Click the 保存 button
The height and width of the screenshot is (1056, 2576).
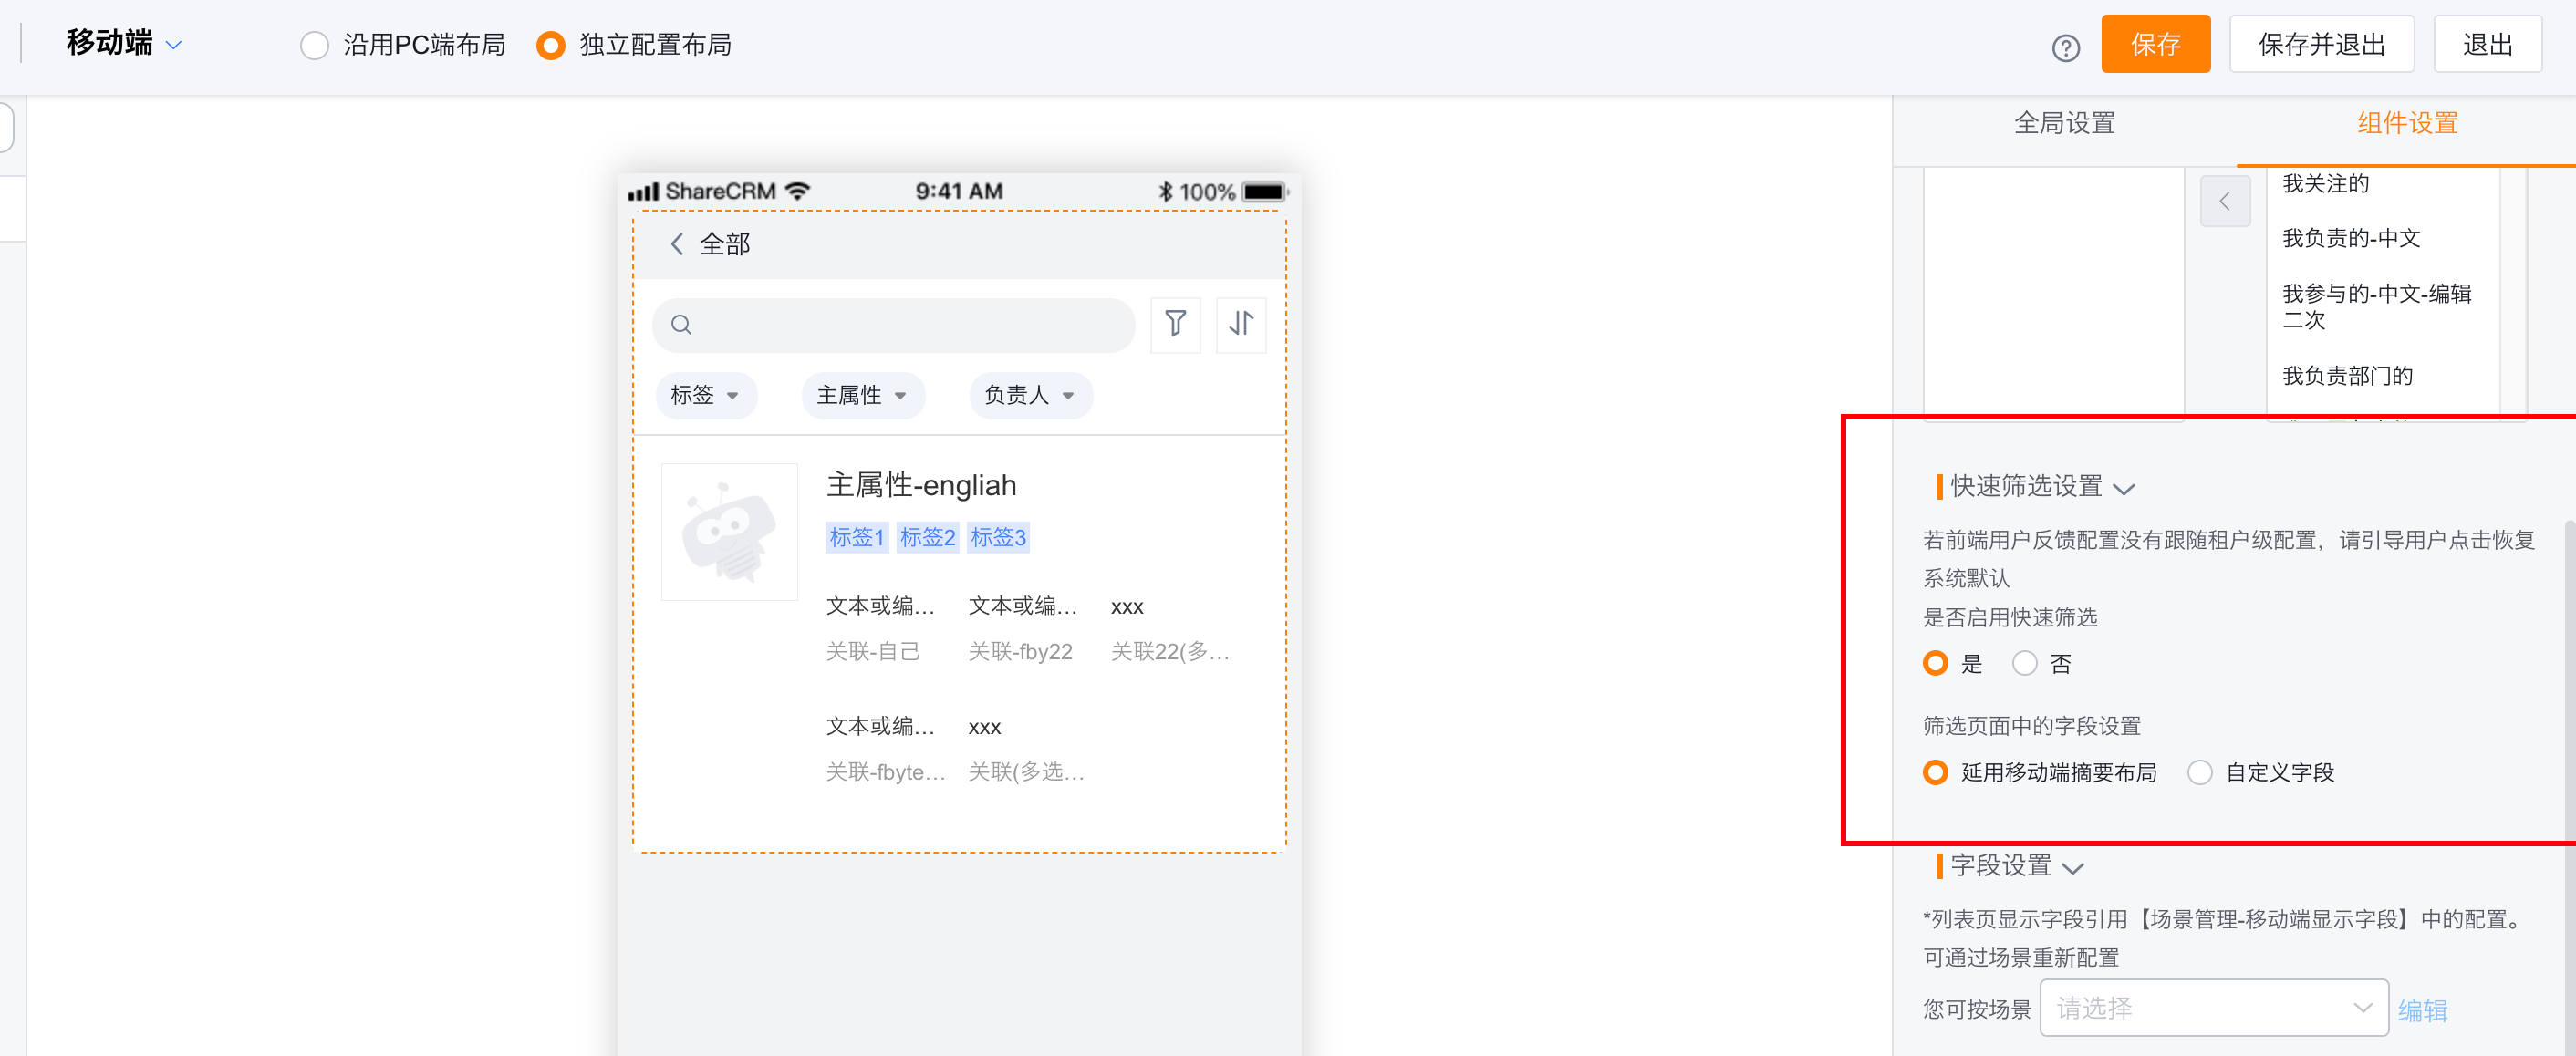pos(2155,44)
